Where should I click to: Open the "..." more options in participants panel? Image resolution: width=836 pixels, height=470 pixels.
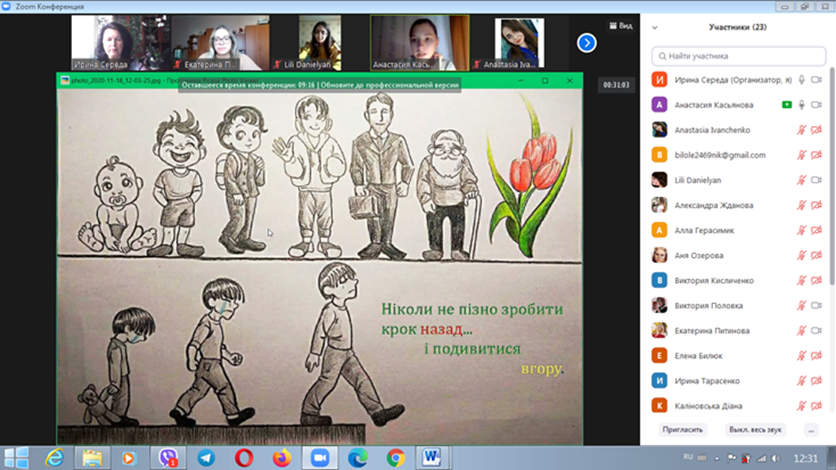(x=811, y=429)
